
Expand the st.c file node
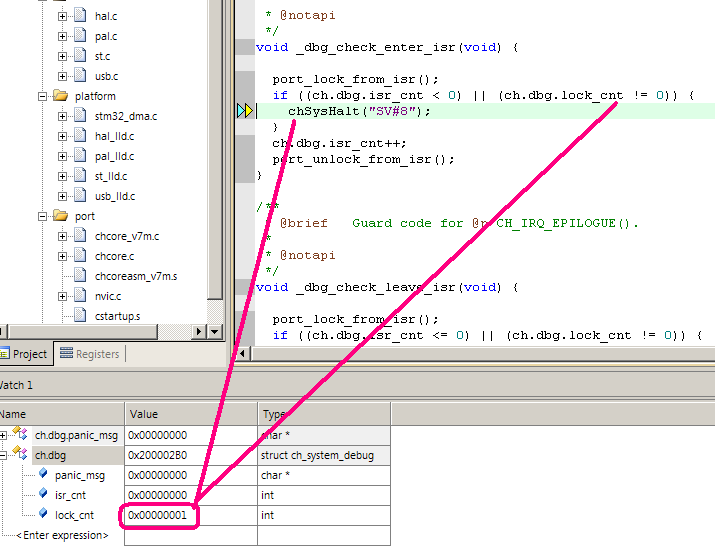pyautogui.click(x=62, y=57)
